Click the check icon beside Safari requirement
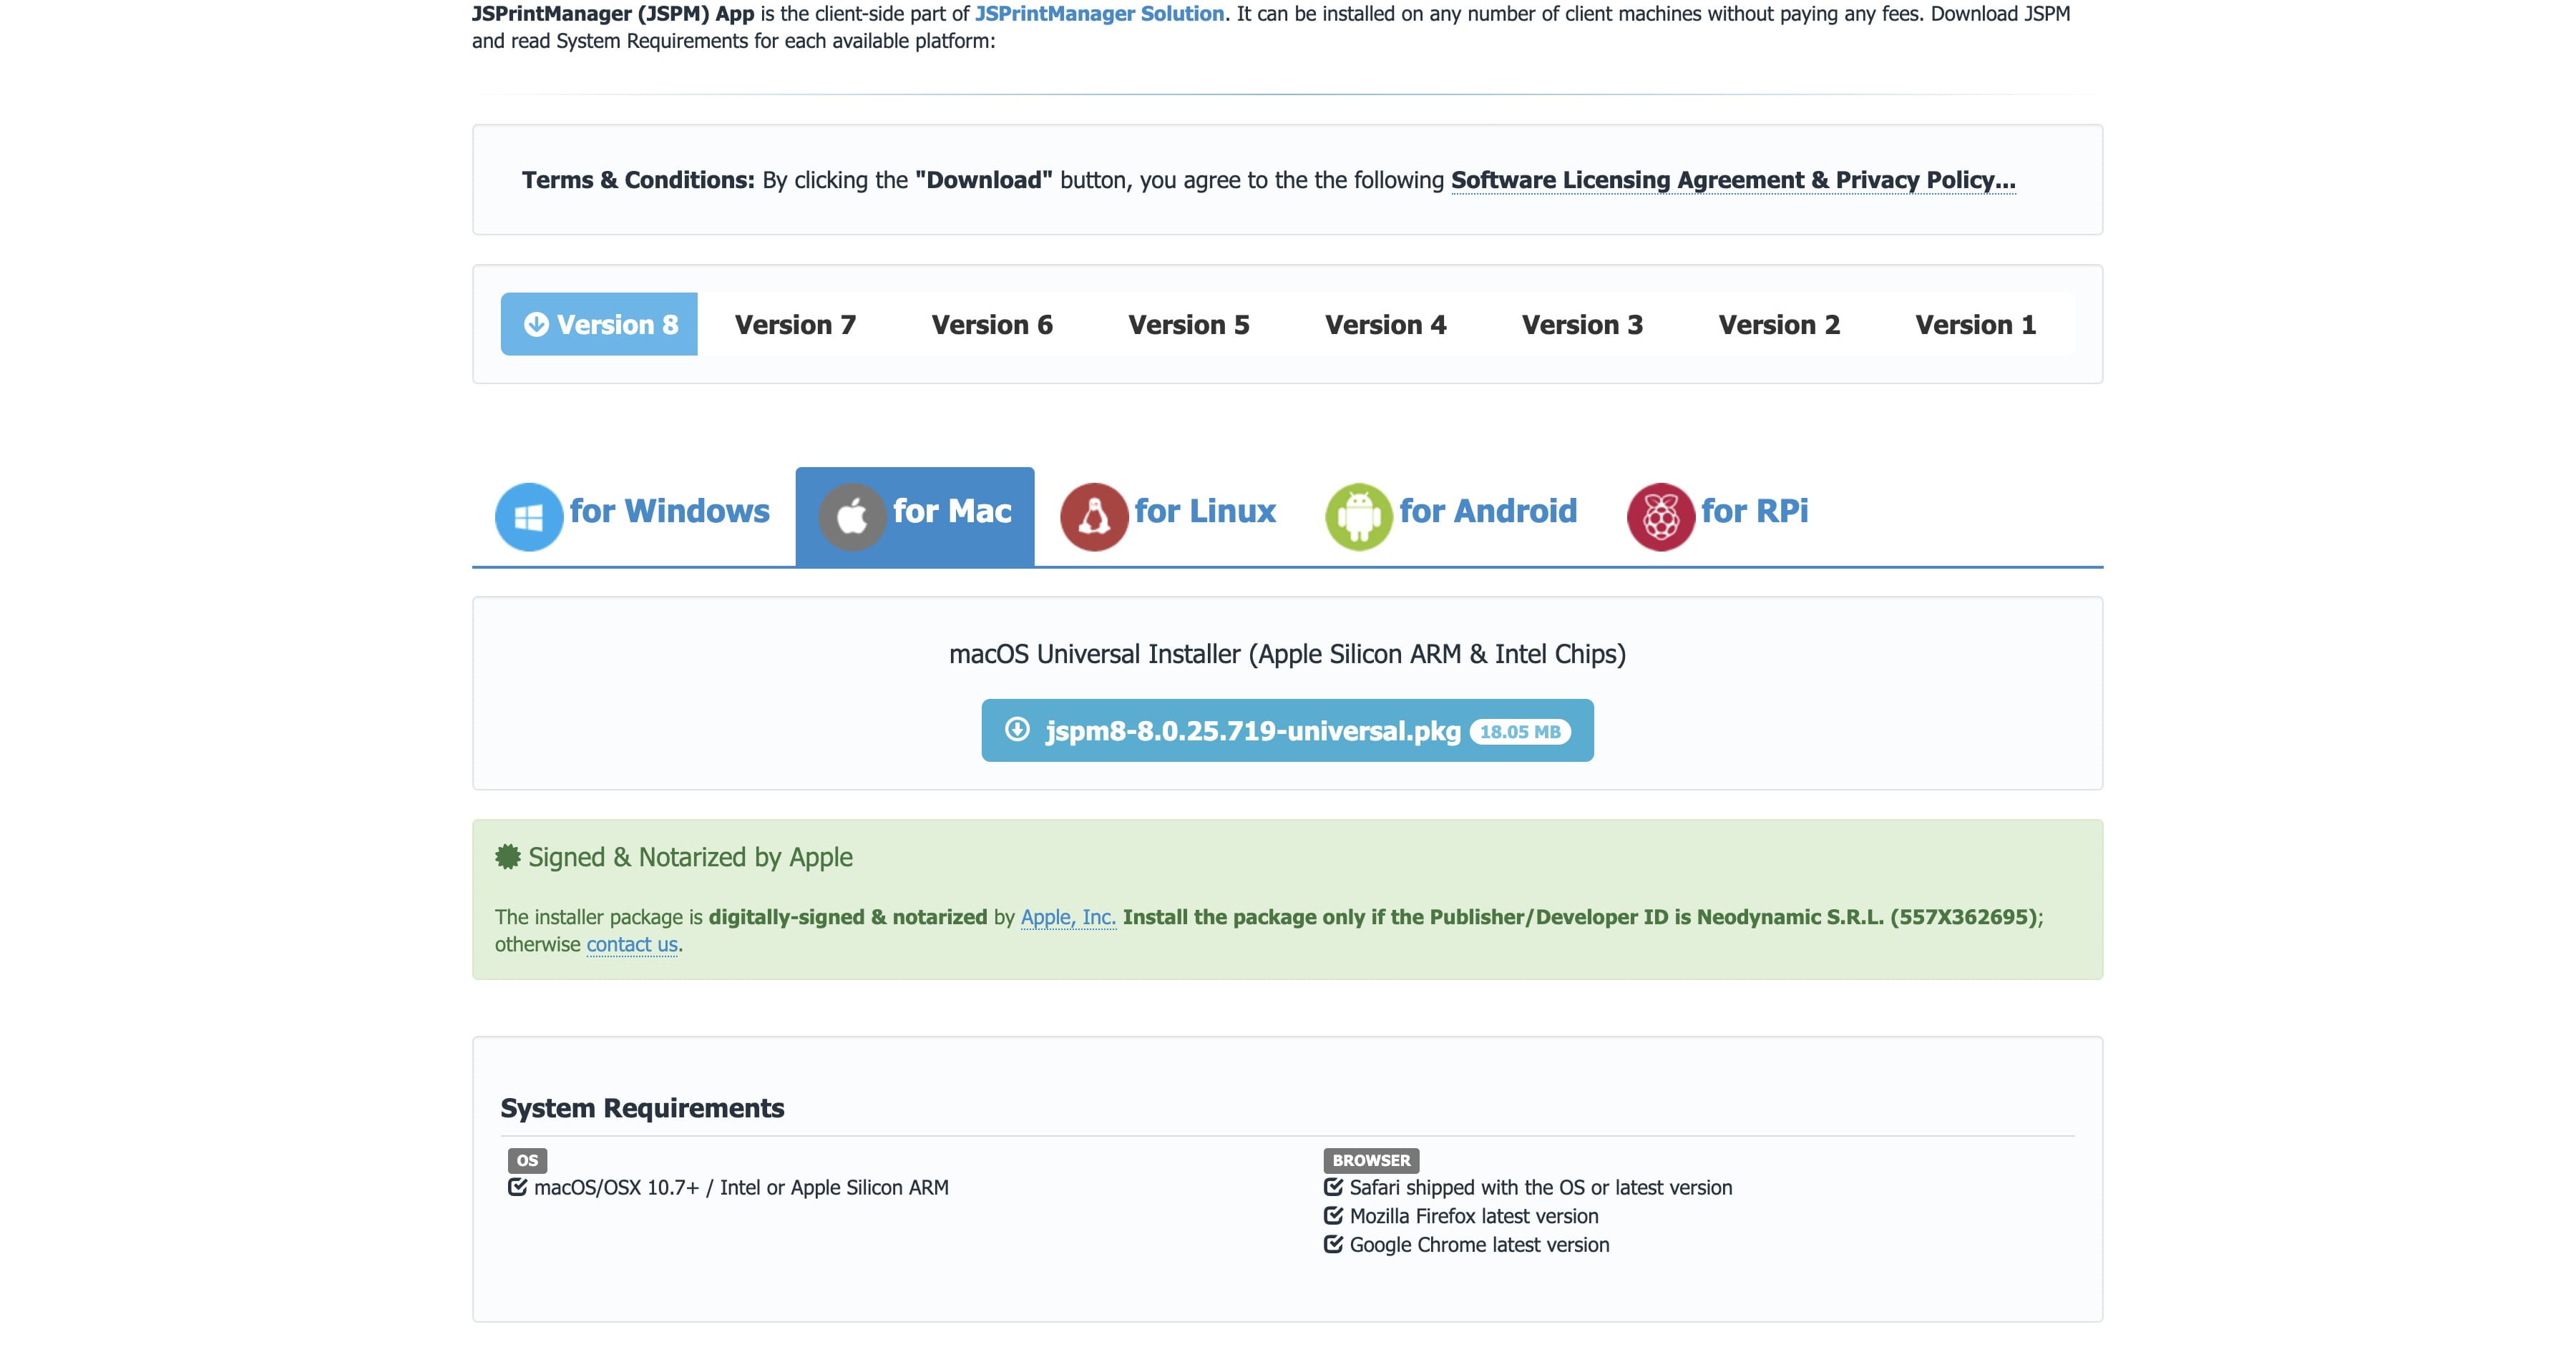2576x1352 pixels. pos(1333,1187)
